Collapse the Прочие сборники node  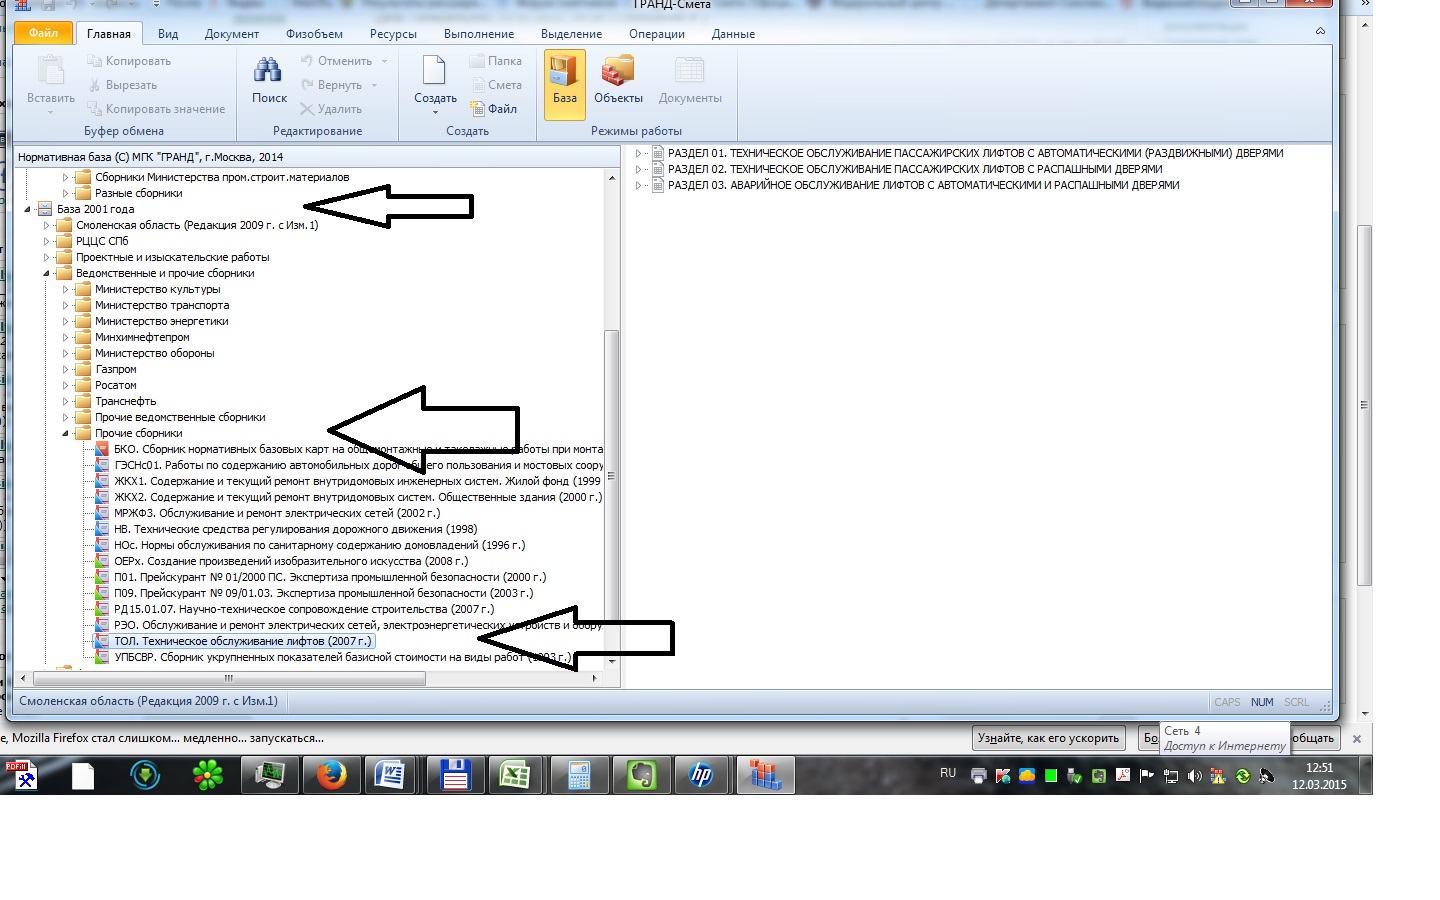[x=65, y=433]
